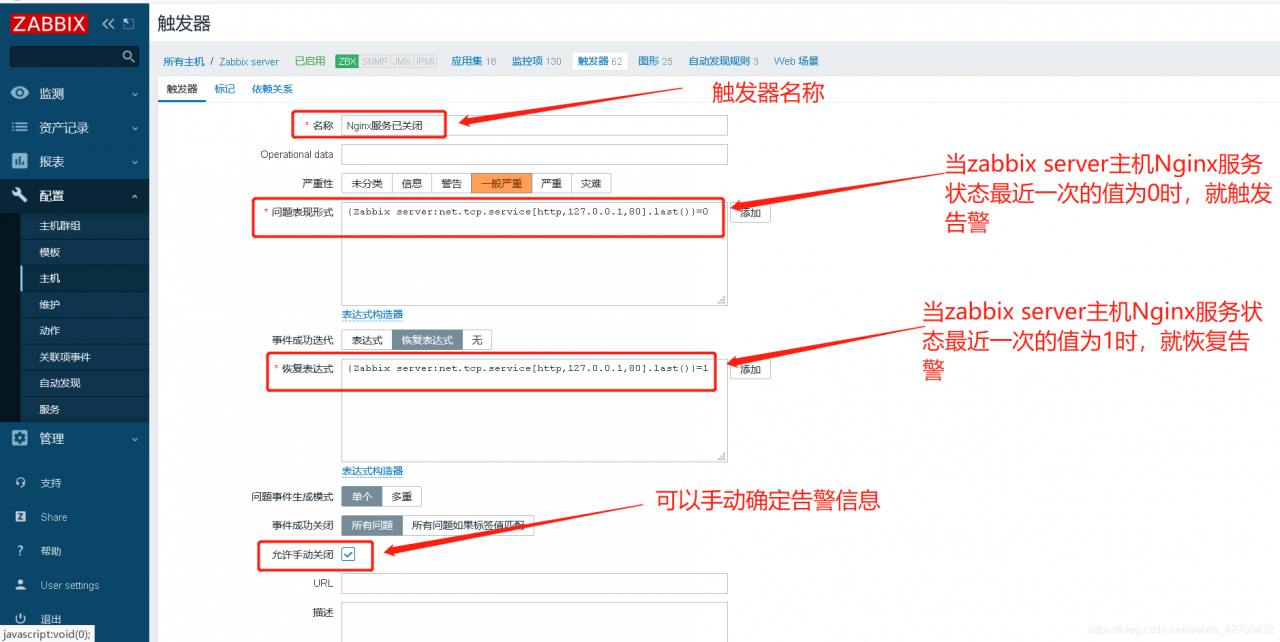Open 应用集 18 link

coord(473,61)
